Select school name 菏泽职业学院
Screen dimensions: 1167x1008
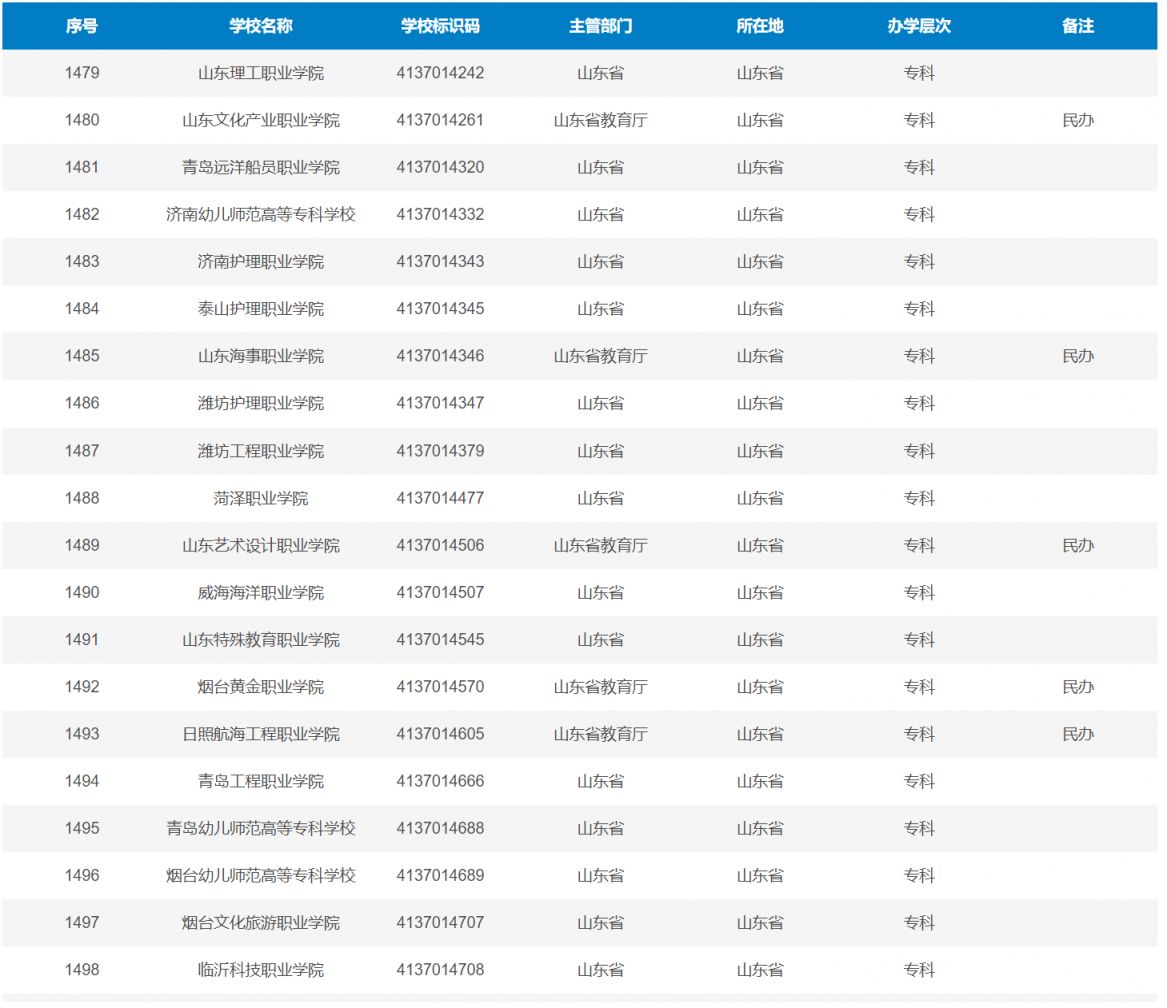point(260,498)
